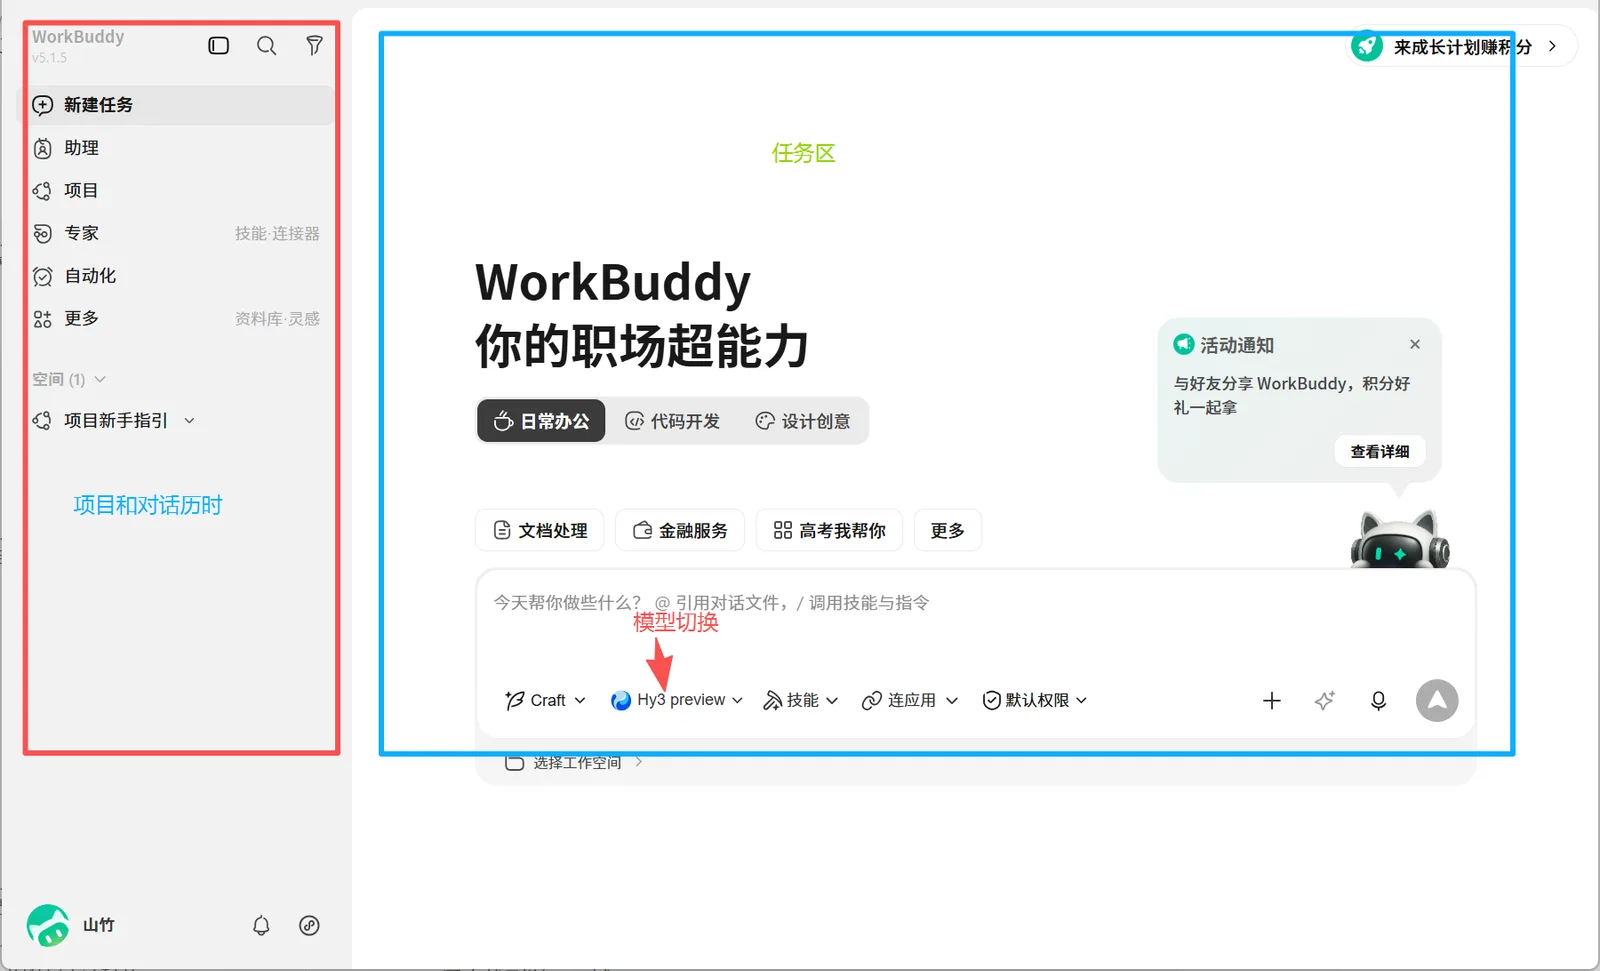Expand the 项目新手指引 project
This screenshot has width=1600, height=971.
pyautogui.click(x=114, y=421)
